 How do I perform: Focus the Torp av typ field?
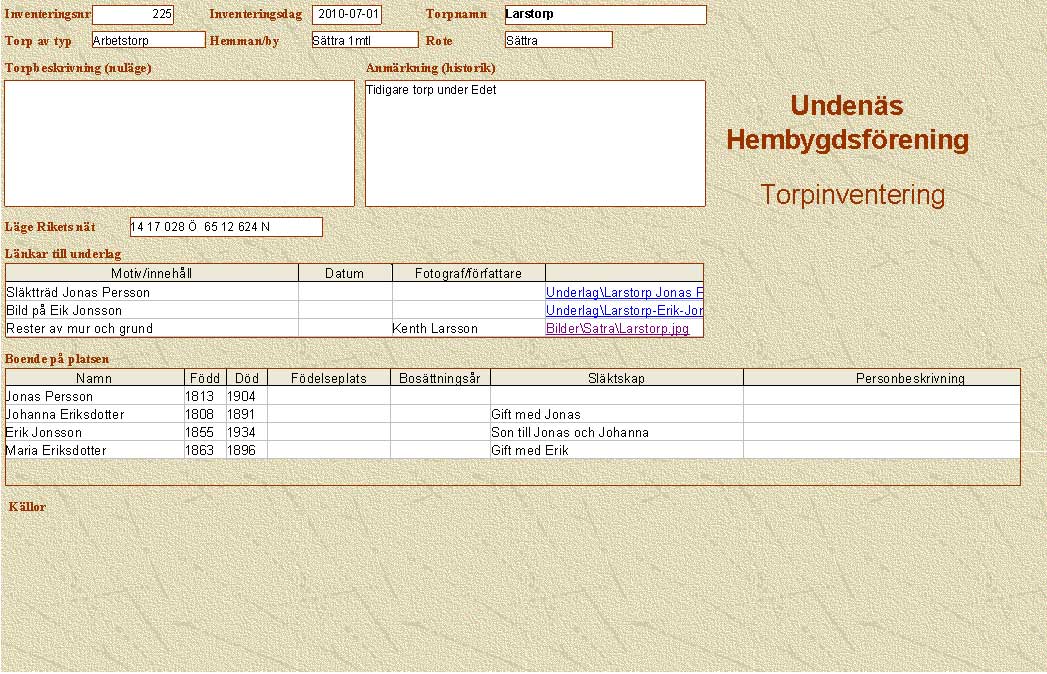click(148, 40)
